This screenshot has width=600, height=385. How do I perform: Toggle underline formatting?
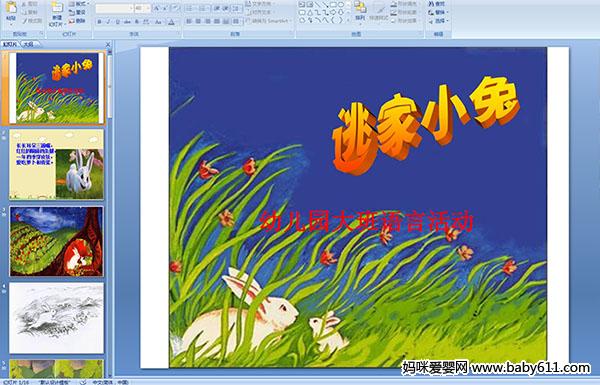pyautogui.click(x=118, y=22)
